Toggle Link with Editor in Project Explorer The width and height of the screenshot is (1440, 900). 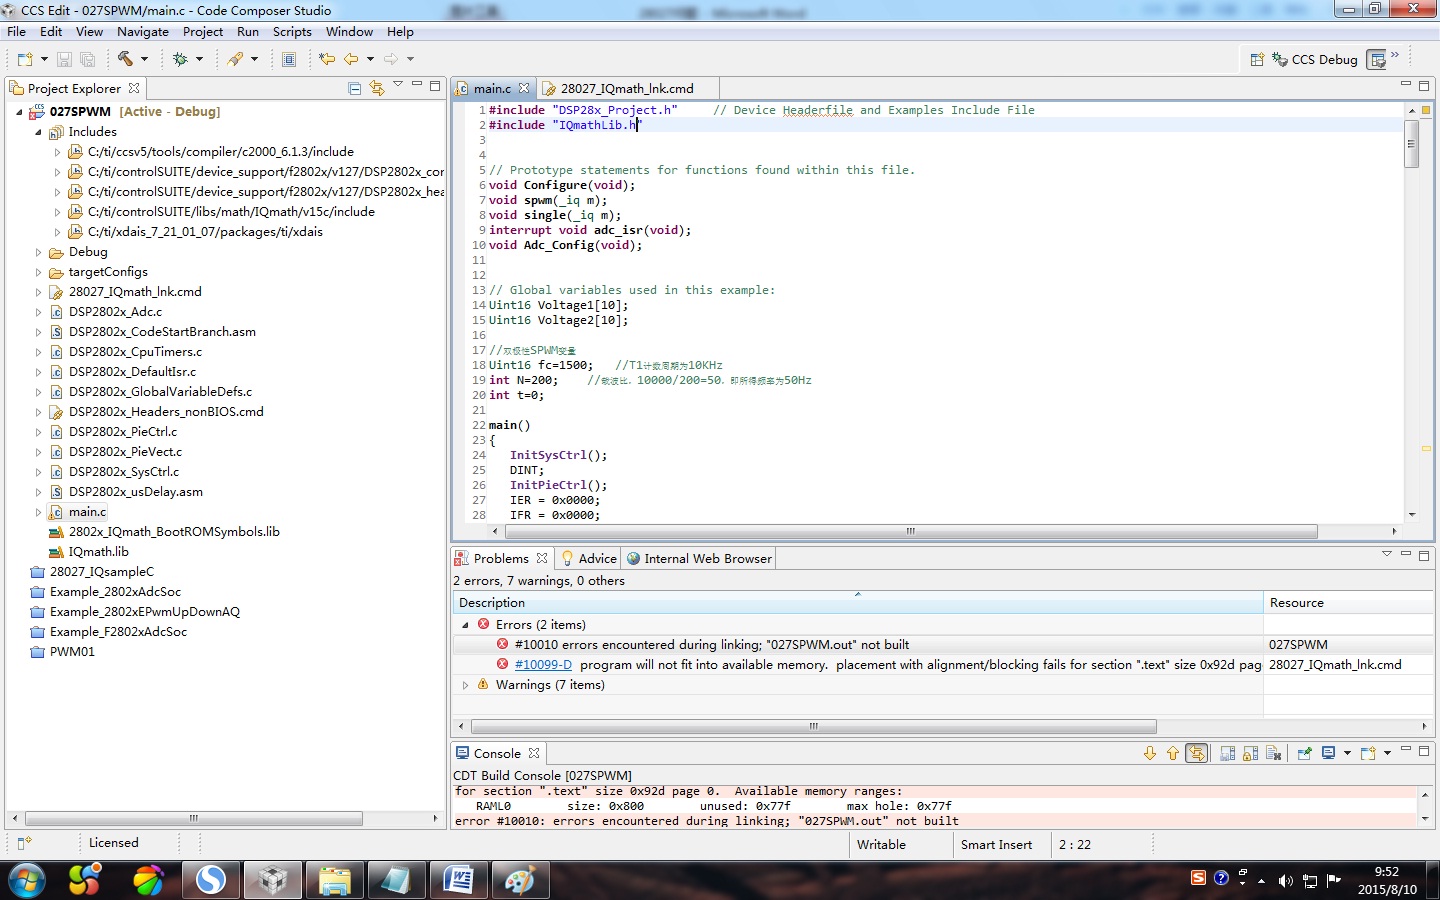[x=377, y=88]
